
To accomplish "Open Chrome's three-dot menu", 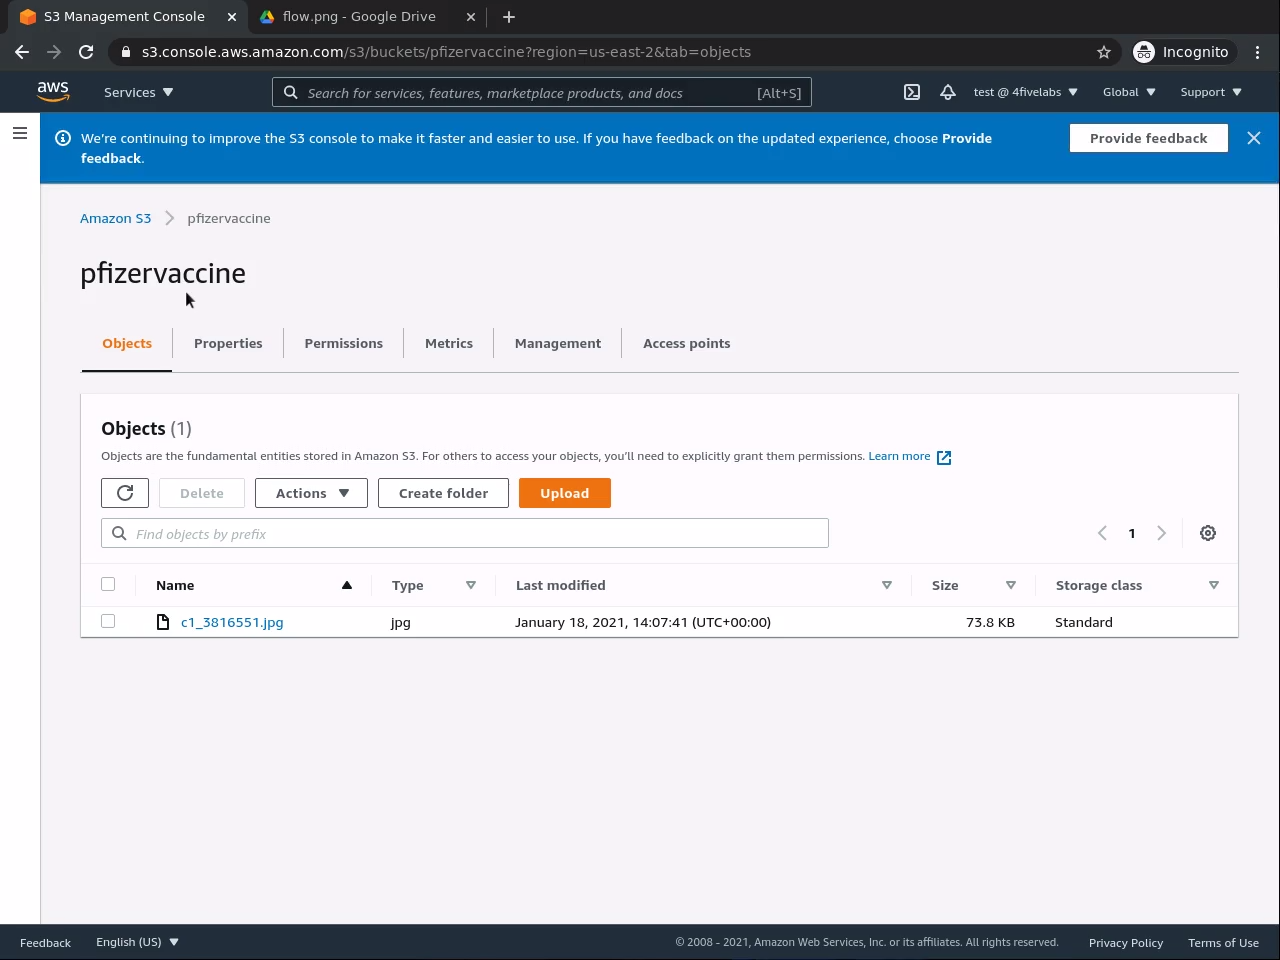I will coord(1258,52).
